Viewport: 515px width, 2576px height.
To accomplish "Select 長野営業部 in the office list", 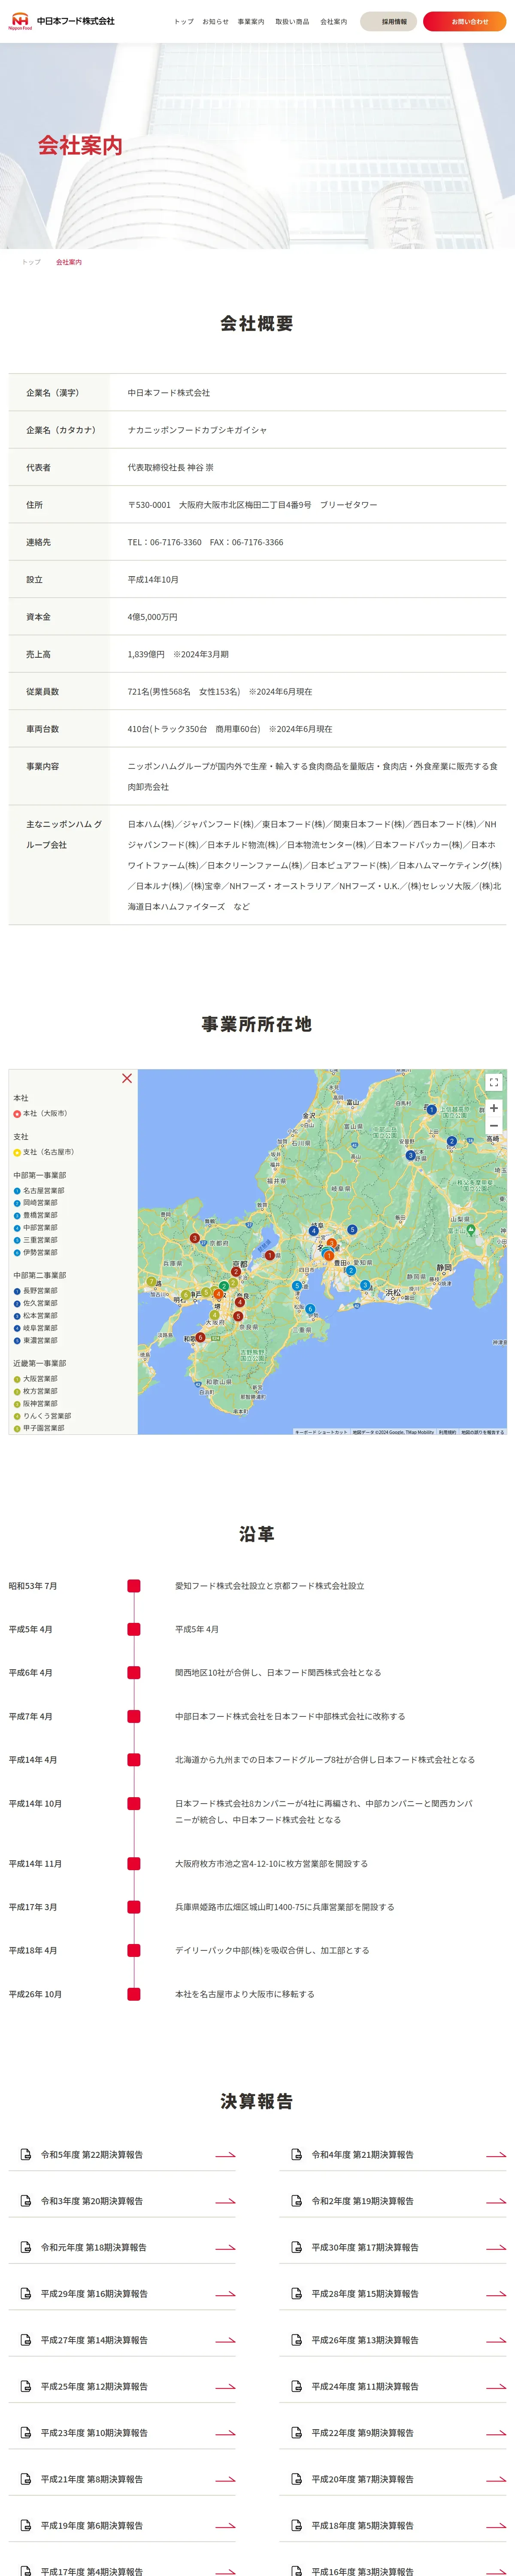I will 35,1291.
